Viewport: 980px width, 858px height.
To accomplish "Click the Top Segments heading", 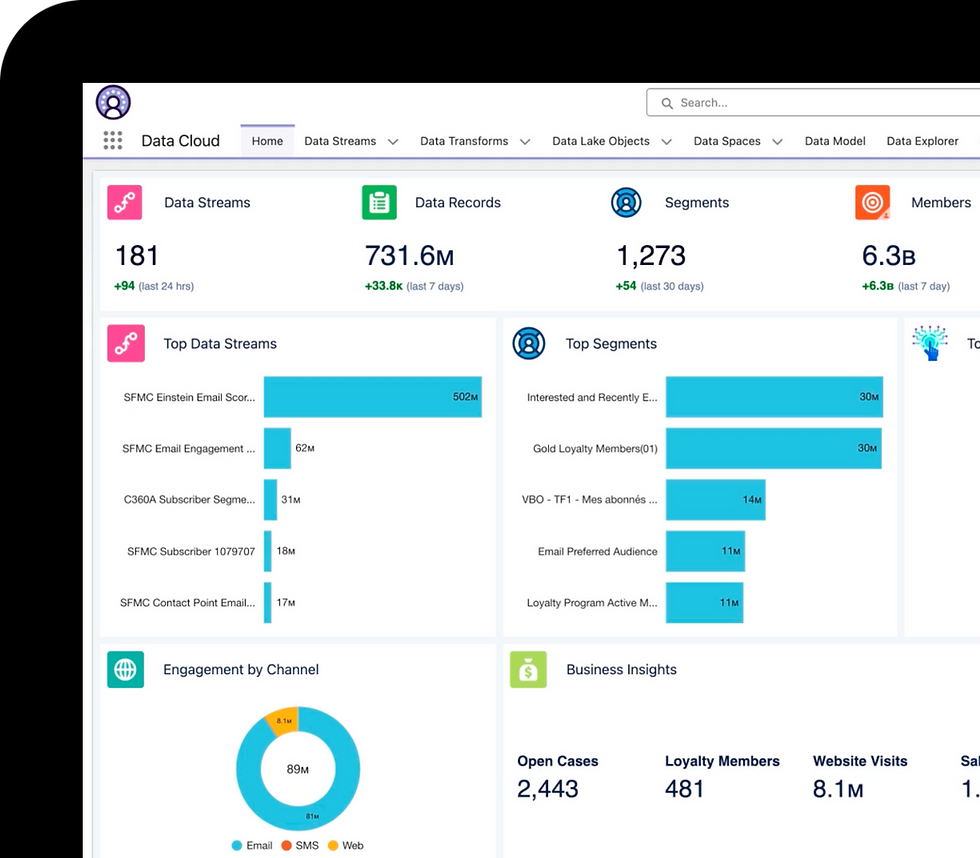I will tap(611, 344).
